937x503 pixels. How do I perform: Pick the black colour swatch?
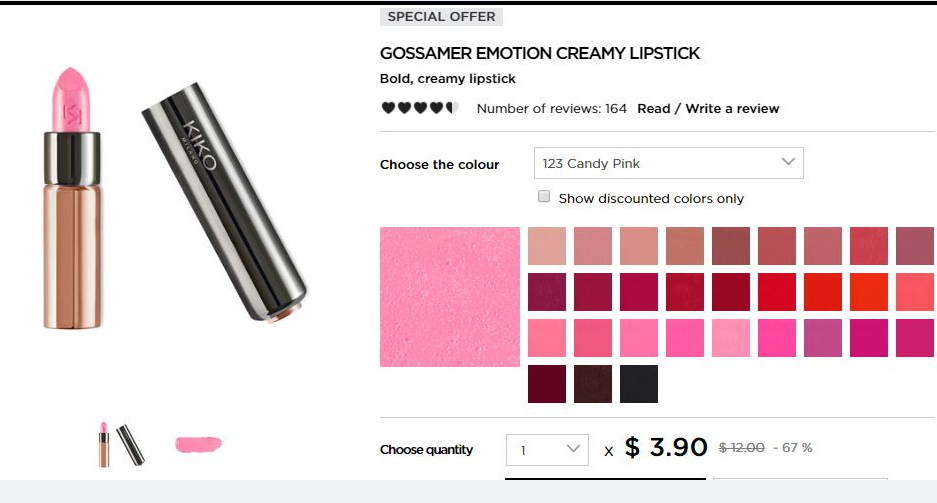click(639, 384)
